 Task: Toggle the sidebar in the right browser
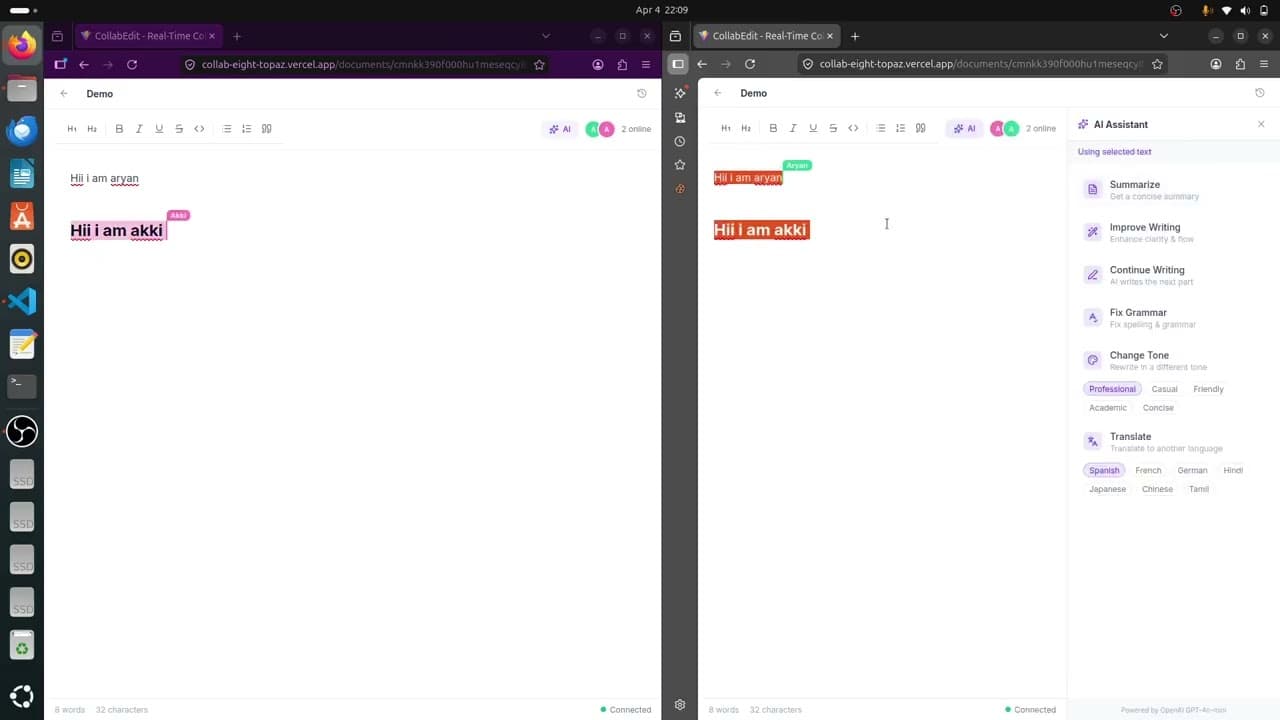pyautogui.click(x=678, y=64)
